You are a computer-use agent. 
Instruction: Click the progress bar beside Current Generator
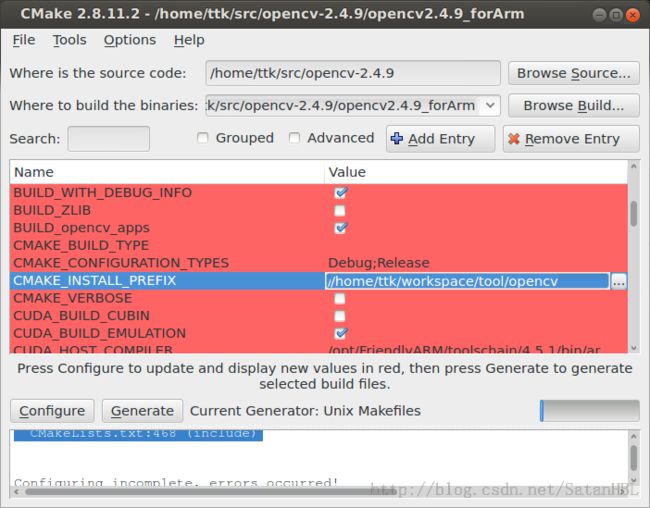pyautogui.click(x=589, y=411)
